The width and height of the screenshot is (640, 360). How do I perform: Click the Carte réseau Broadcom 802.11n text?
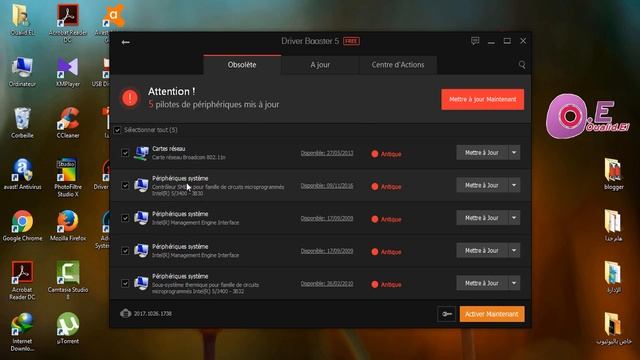(x=189, y=157)
